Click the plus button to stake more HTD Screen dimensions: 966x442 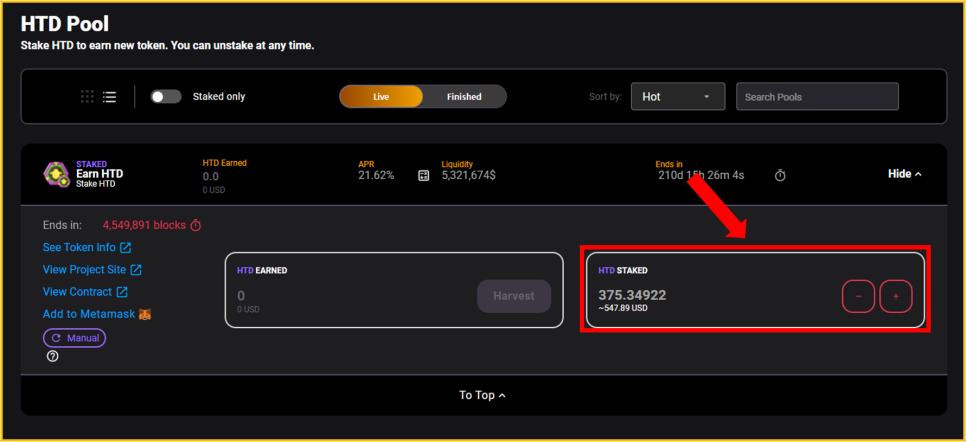tap(896, 297)
